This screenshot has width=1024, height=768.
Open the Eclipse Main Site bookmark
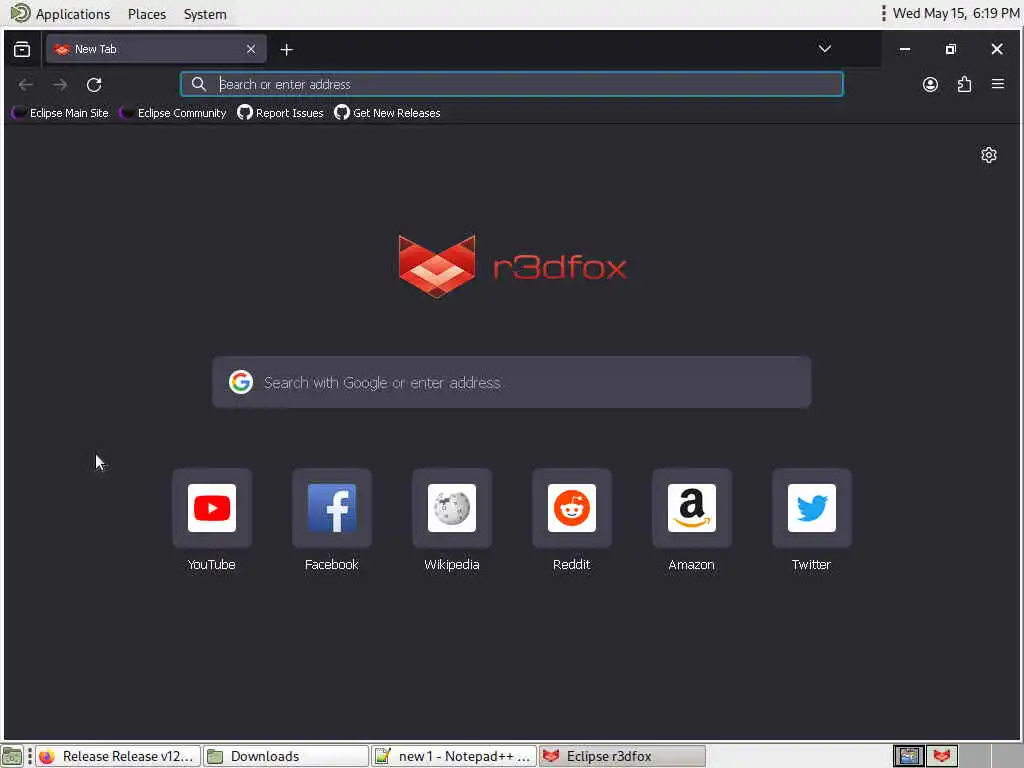pyautogui.click(x=60, y=113)
